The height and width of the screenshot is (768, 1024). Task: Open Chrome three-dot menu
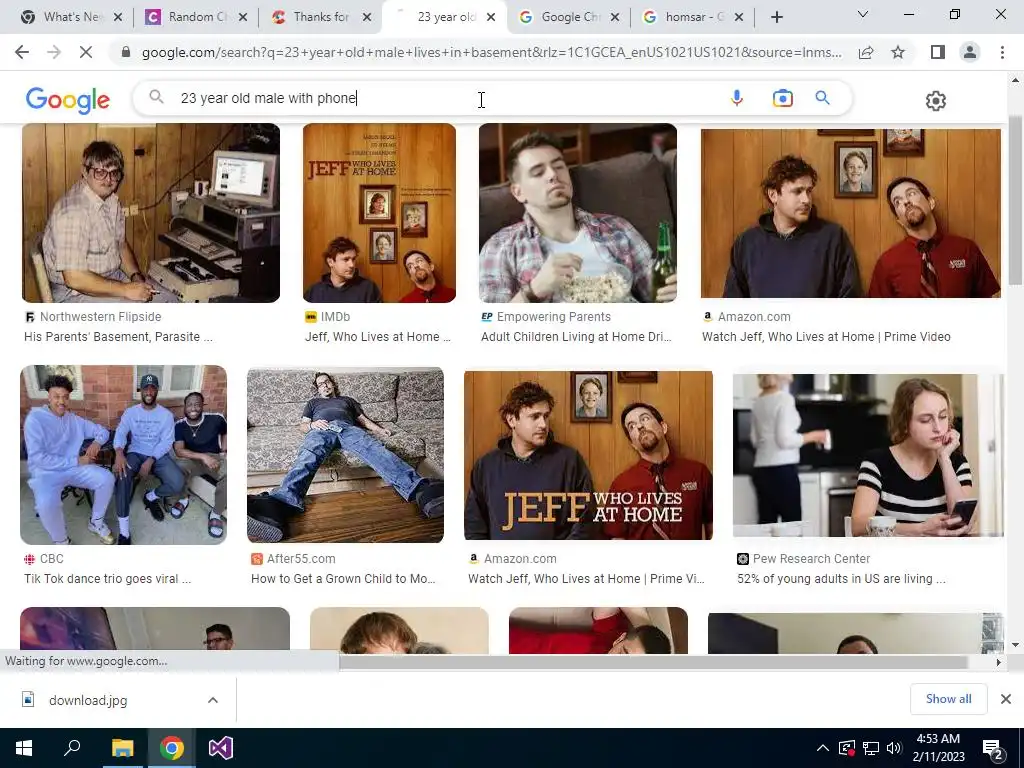point(1002,52)
